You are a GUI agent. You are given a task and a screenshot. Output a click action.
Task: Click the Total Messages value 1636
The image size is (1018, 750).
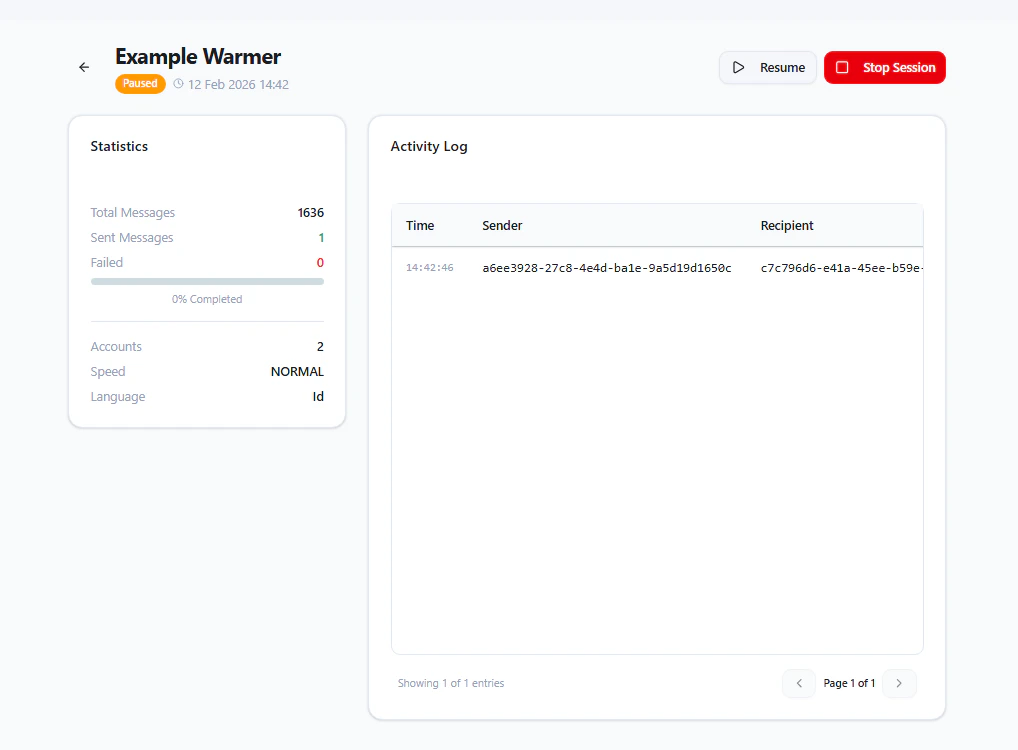[x=310, y=213]
